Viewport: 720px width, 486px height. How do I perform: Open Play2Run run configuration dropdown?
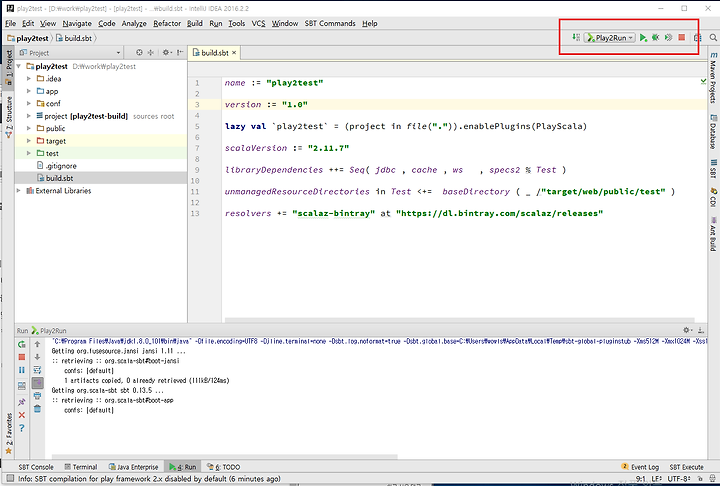pyautogui.click(x=610, y=38)
